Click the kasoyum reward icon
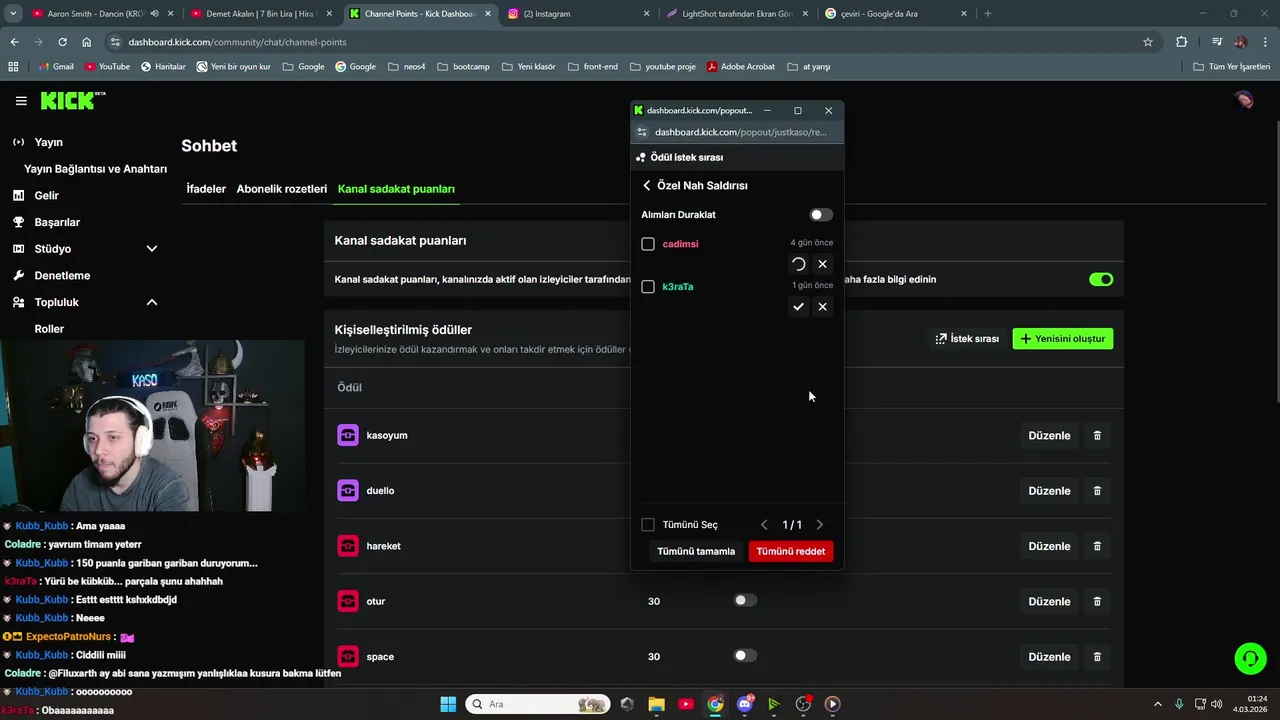Image resolution: width=1280 pixels, height=720 pixels. pyautogui.click(x=348, y=435)
